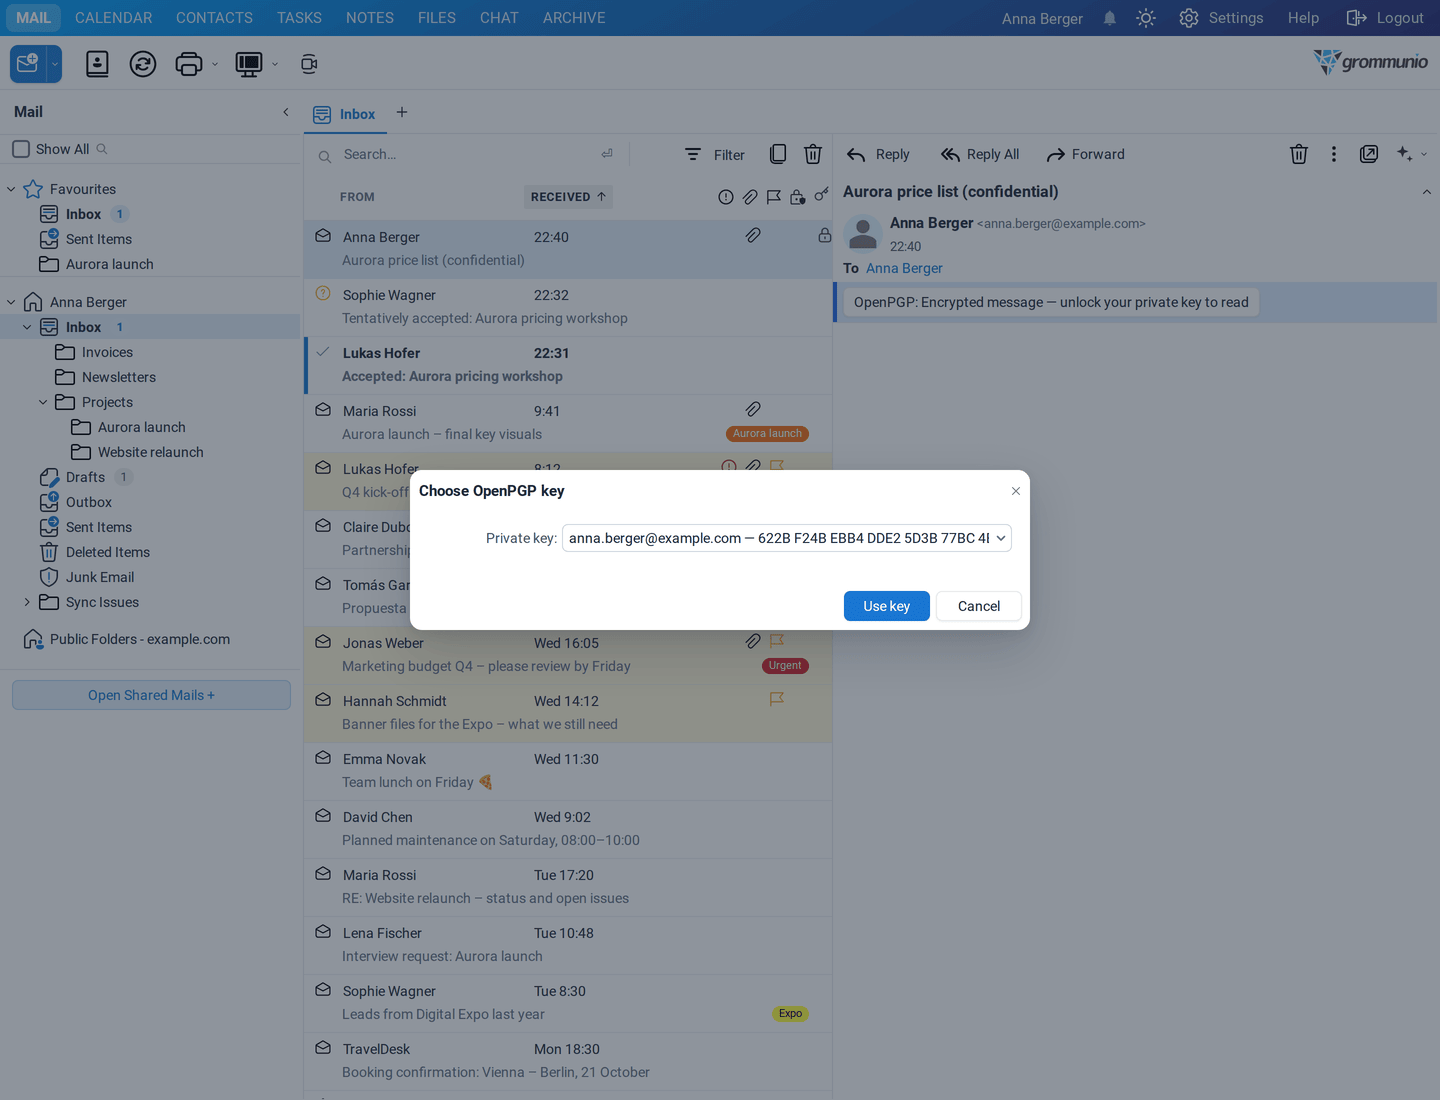Screen dimensions: 1440x1100
Task: Sort by the RECEIVED column header
Action: (568, 197)
